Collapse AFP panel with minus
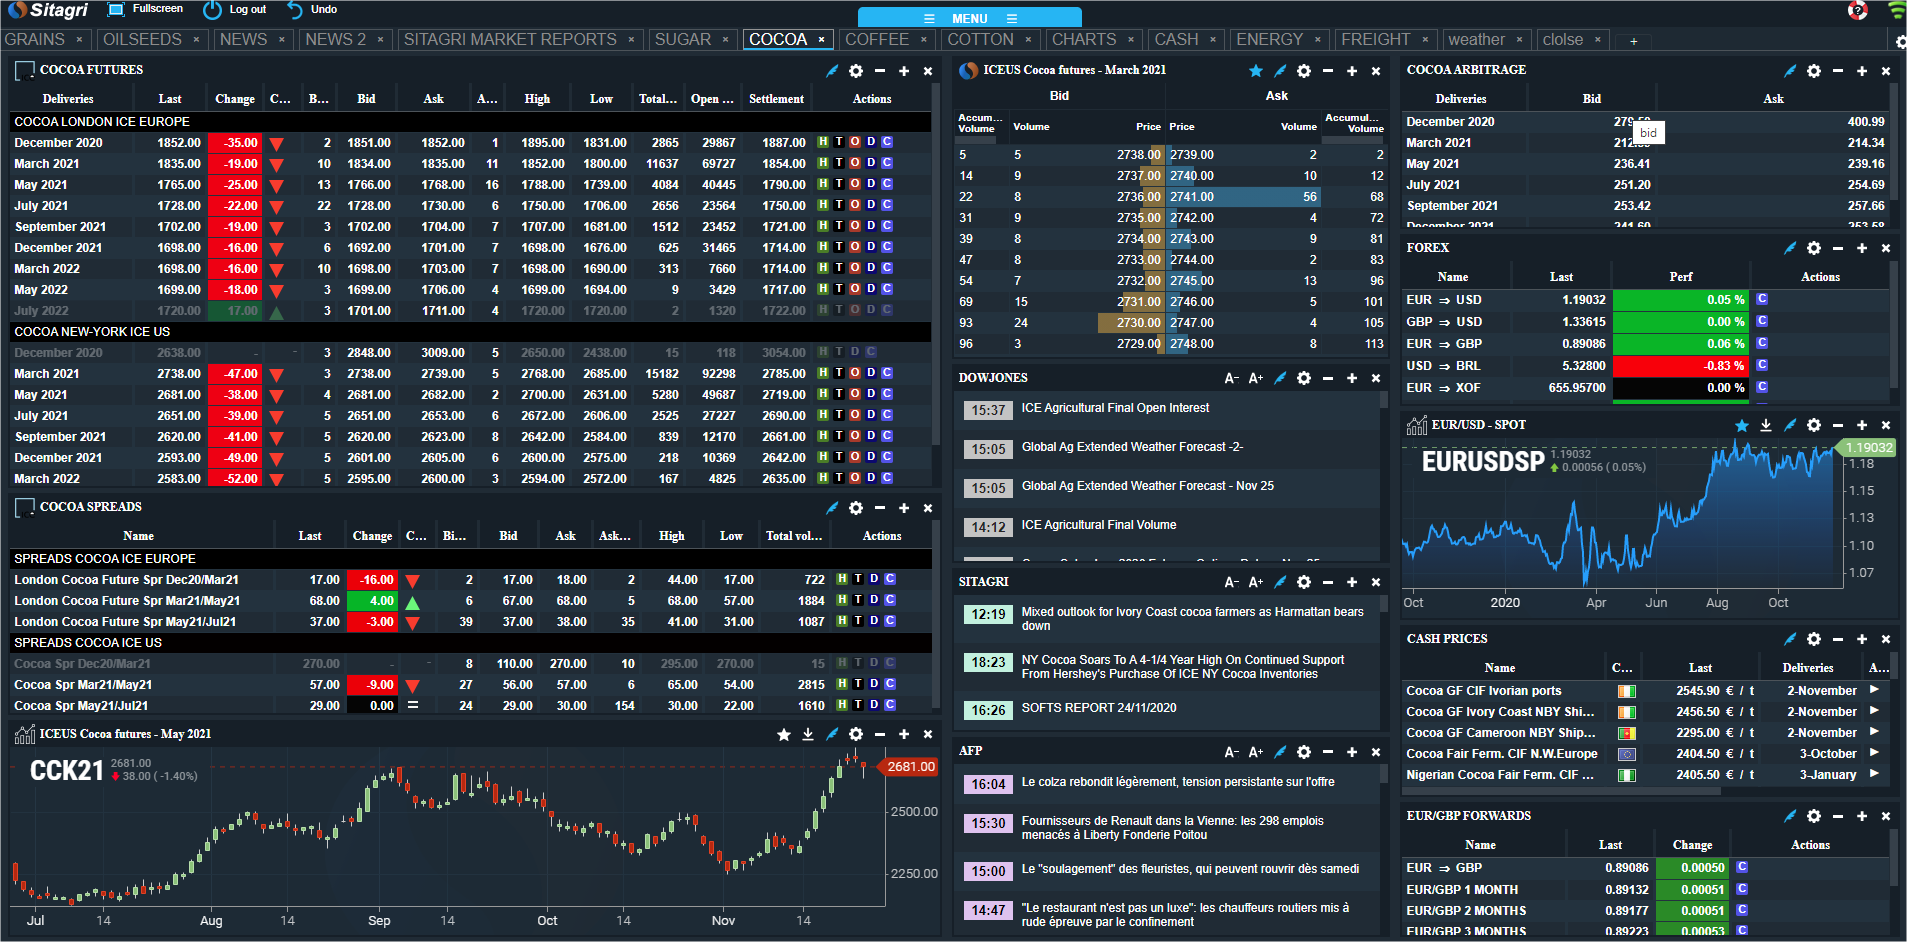 pos(1328,751)
